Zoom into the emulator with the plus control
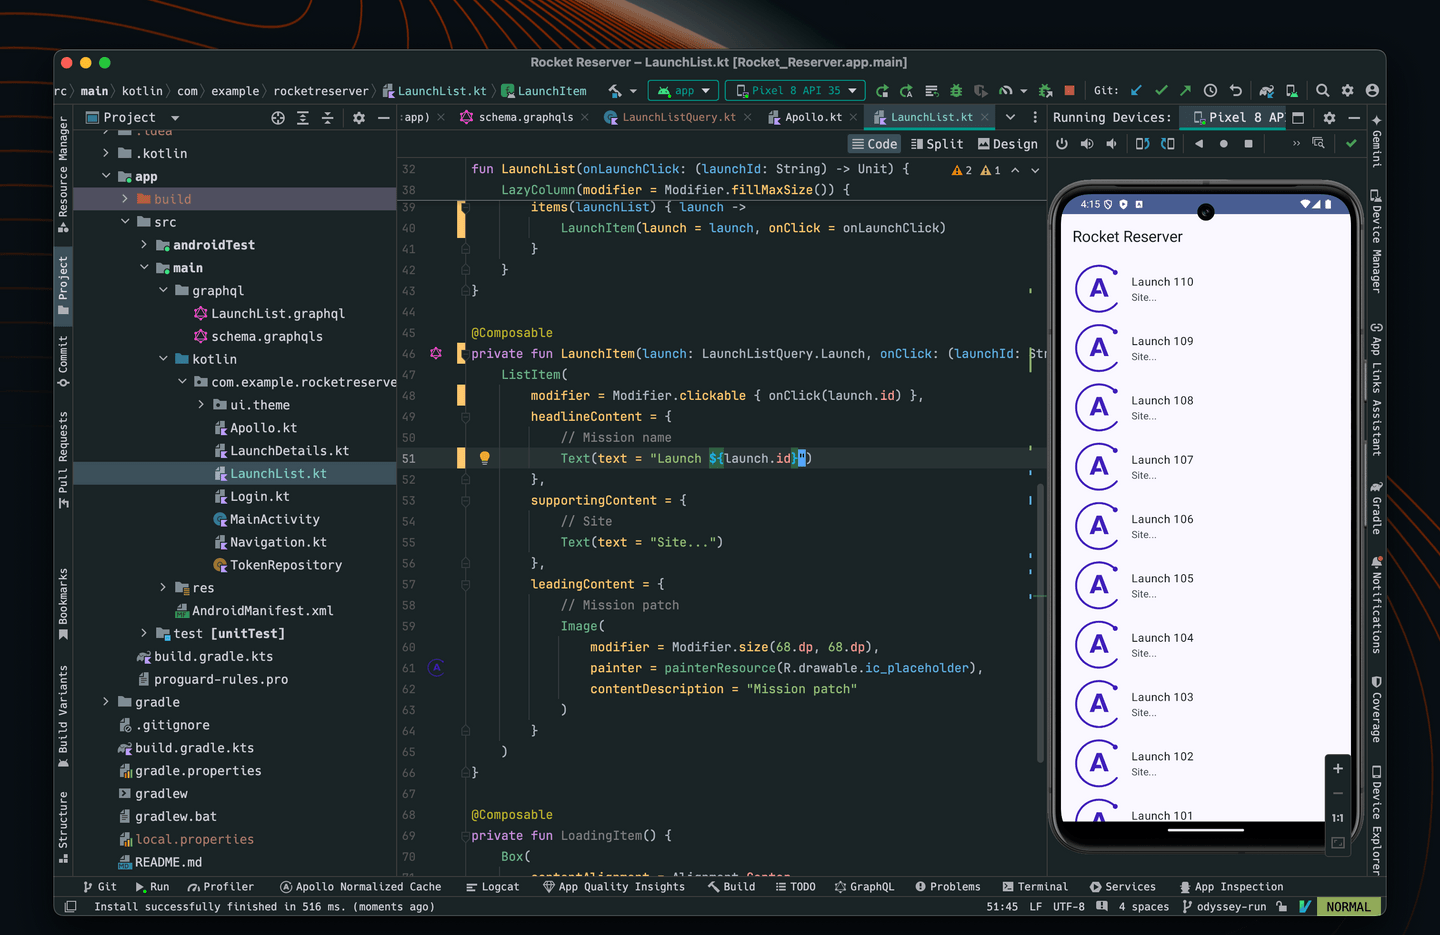1440x935 pixels. 1338,768
